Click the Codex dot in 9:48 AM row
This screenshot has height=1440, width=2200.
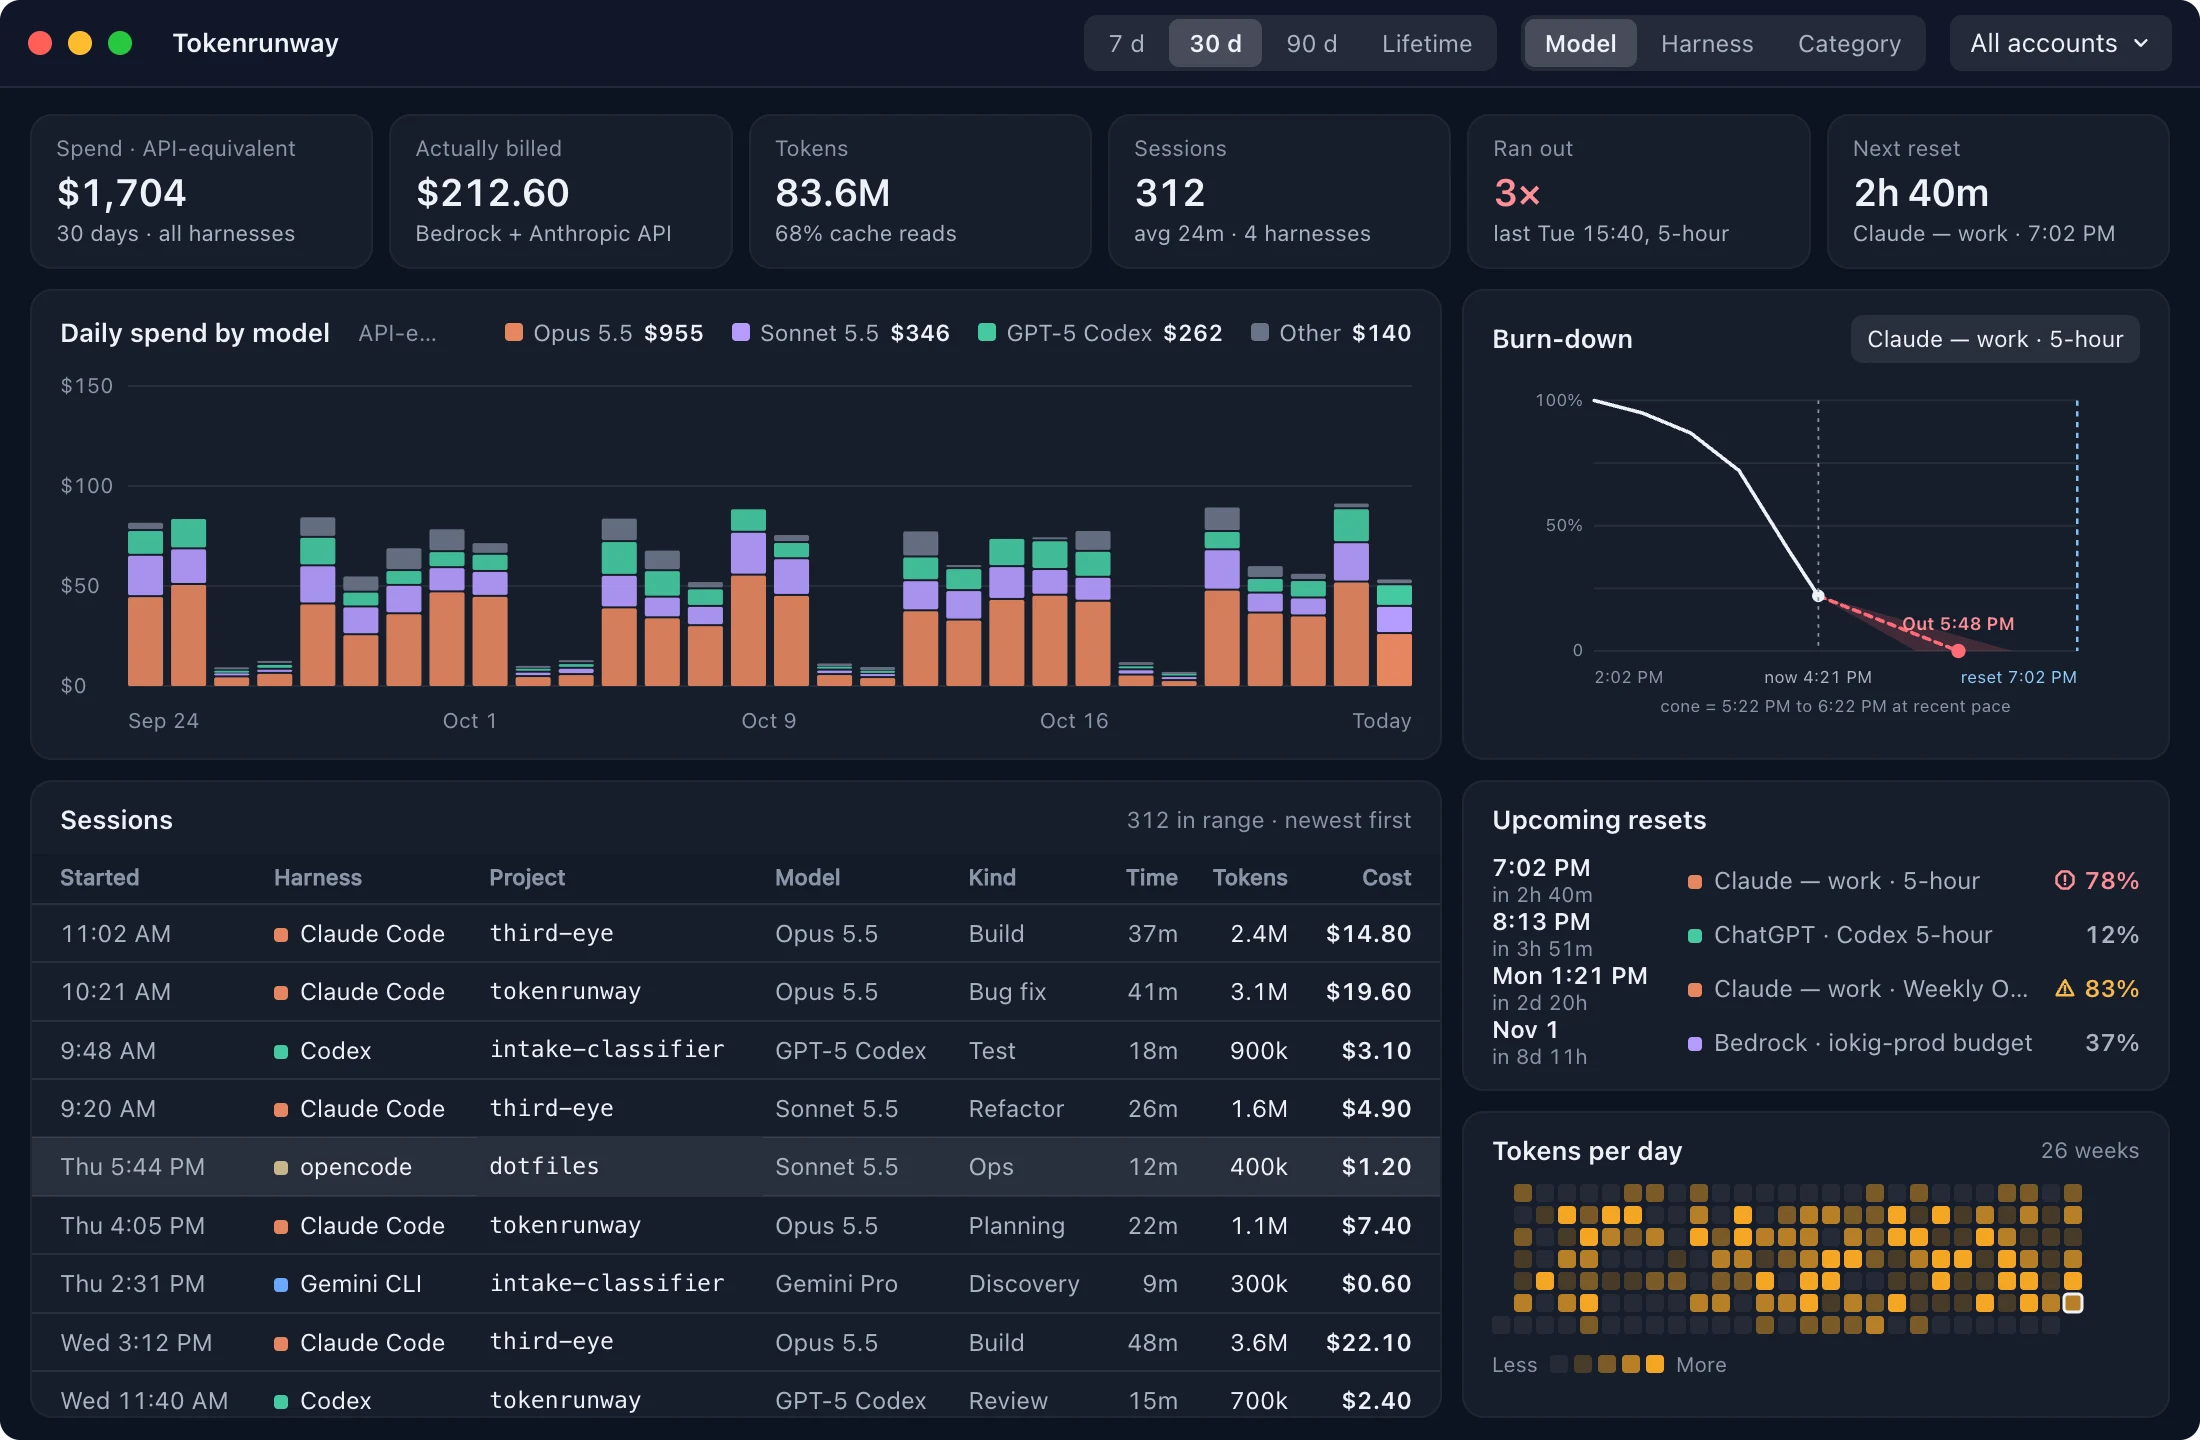click(x=281, y=1051)
